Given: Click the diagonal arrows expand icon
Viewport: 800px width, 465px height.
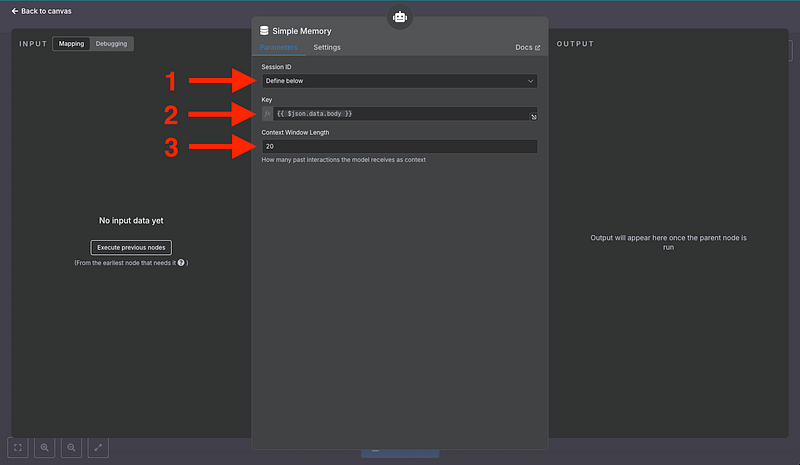Looking at the screenshot, I should (x=97, y=448).
